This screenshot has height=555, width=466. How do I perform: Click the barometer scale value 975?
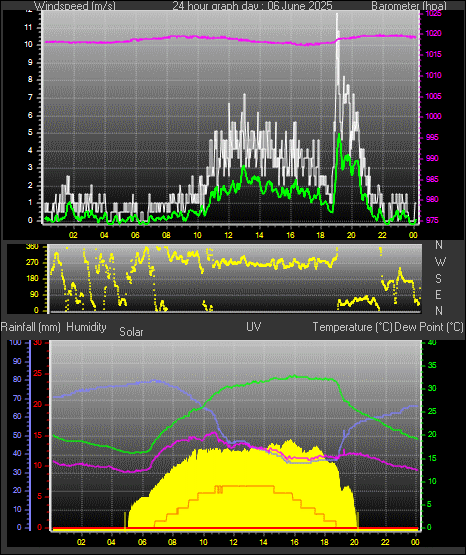pos(433,220)
